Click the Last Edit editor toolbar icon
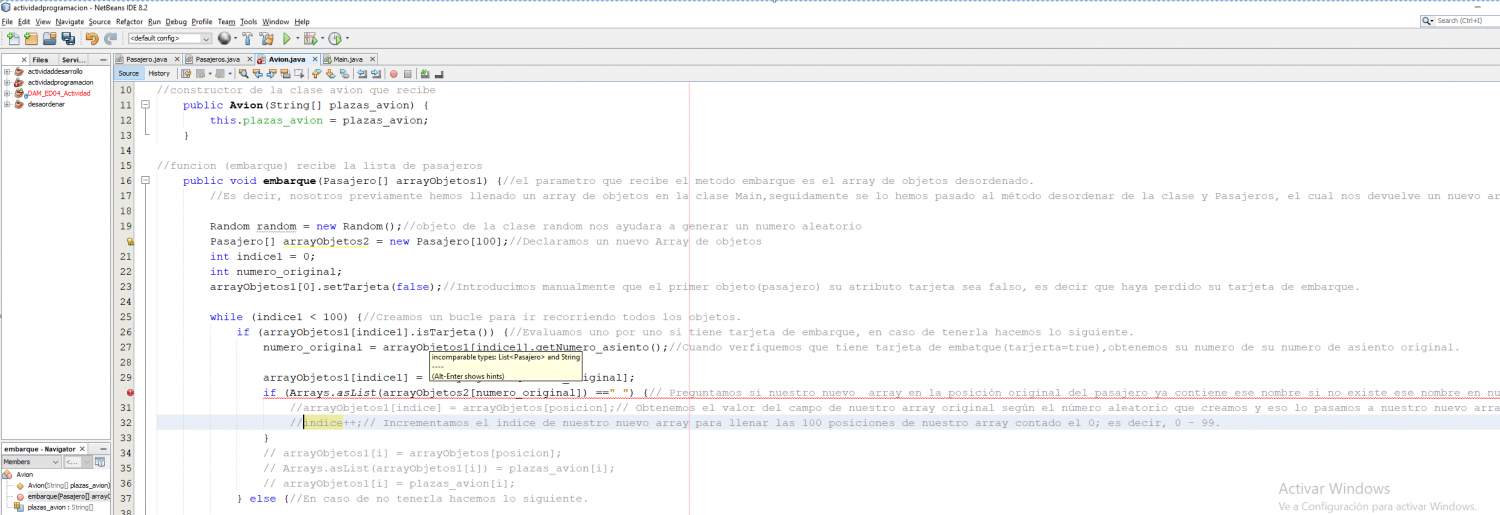The width and height of the screenshot is (1500, 515). coord(186,73)
